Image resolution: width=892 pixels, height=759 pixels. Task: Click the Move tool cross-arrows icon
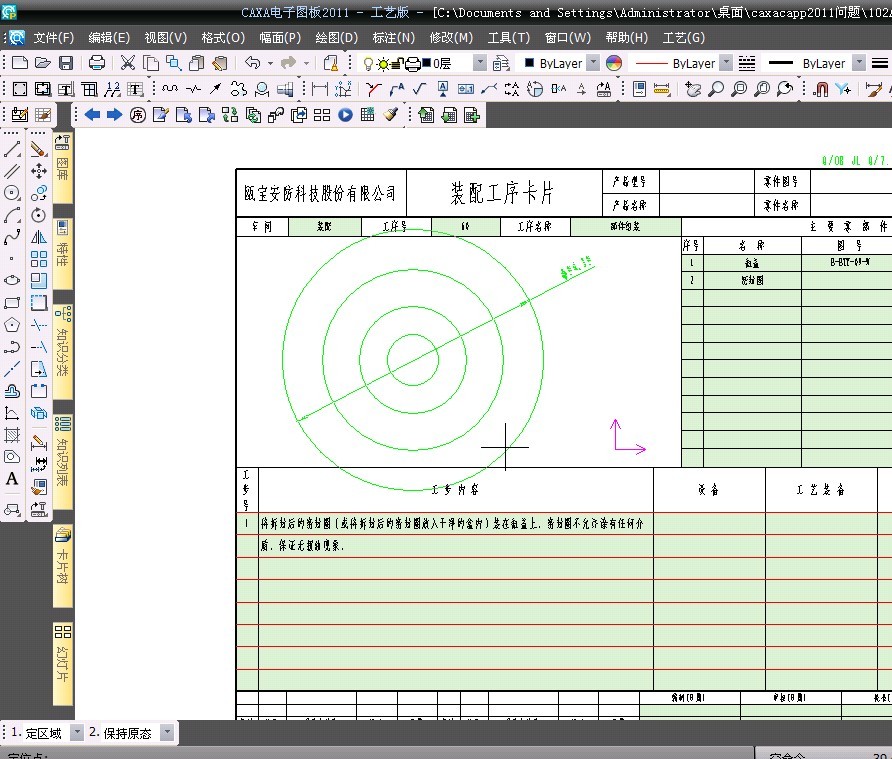(x=39, y=171)
